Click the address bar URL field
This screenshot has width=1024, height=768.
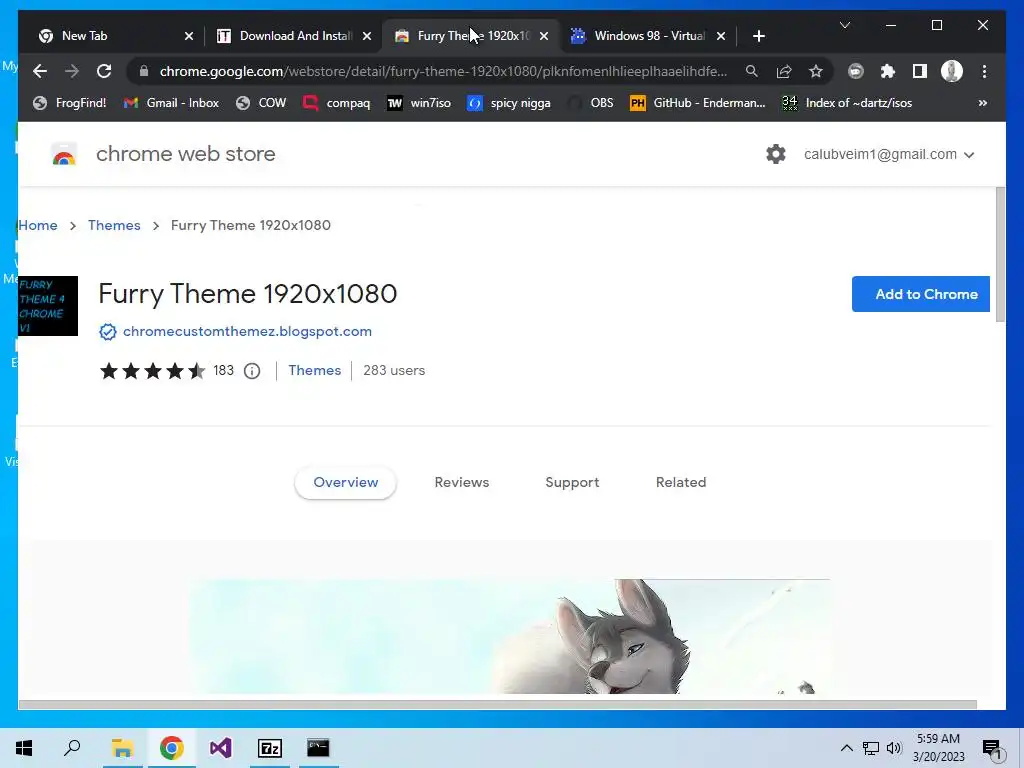click(443, 71)
